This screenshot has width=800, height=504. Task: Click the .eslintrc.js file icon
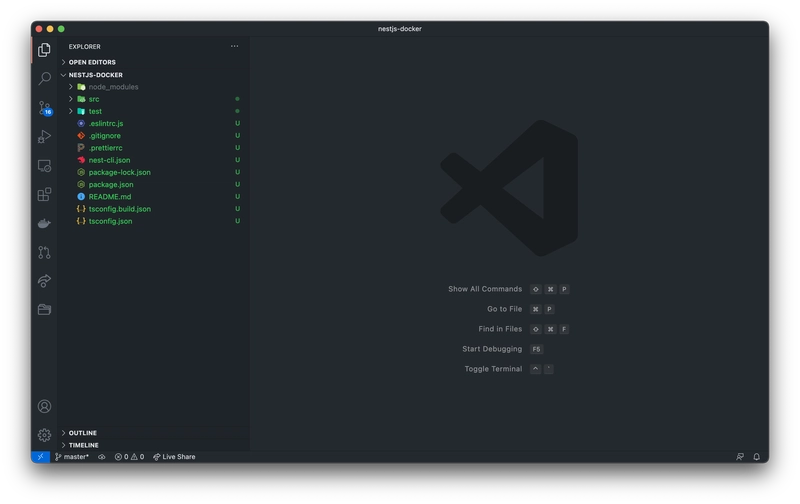point(81,123)
